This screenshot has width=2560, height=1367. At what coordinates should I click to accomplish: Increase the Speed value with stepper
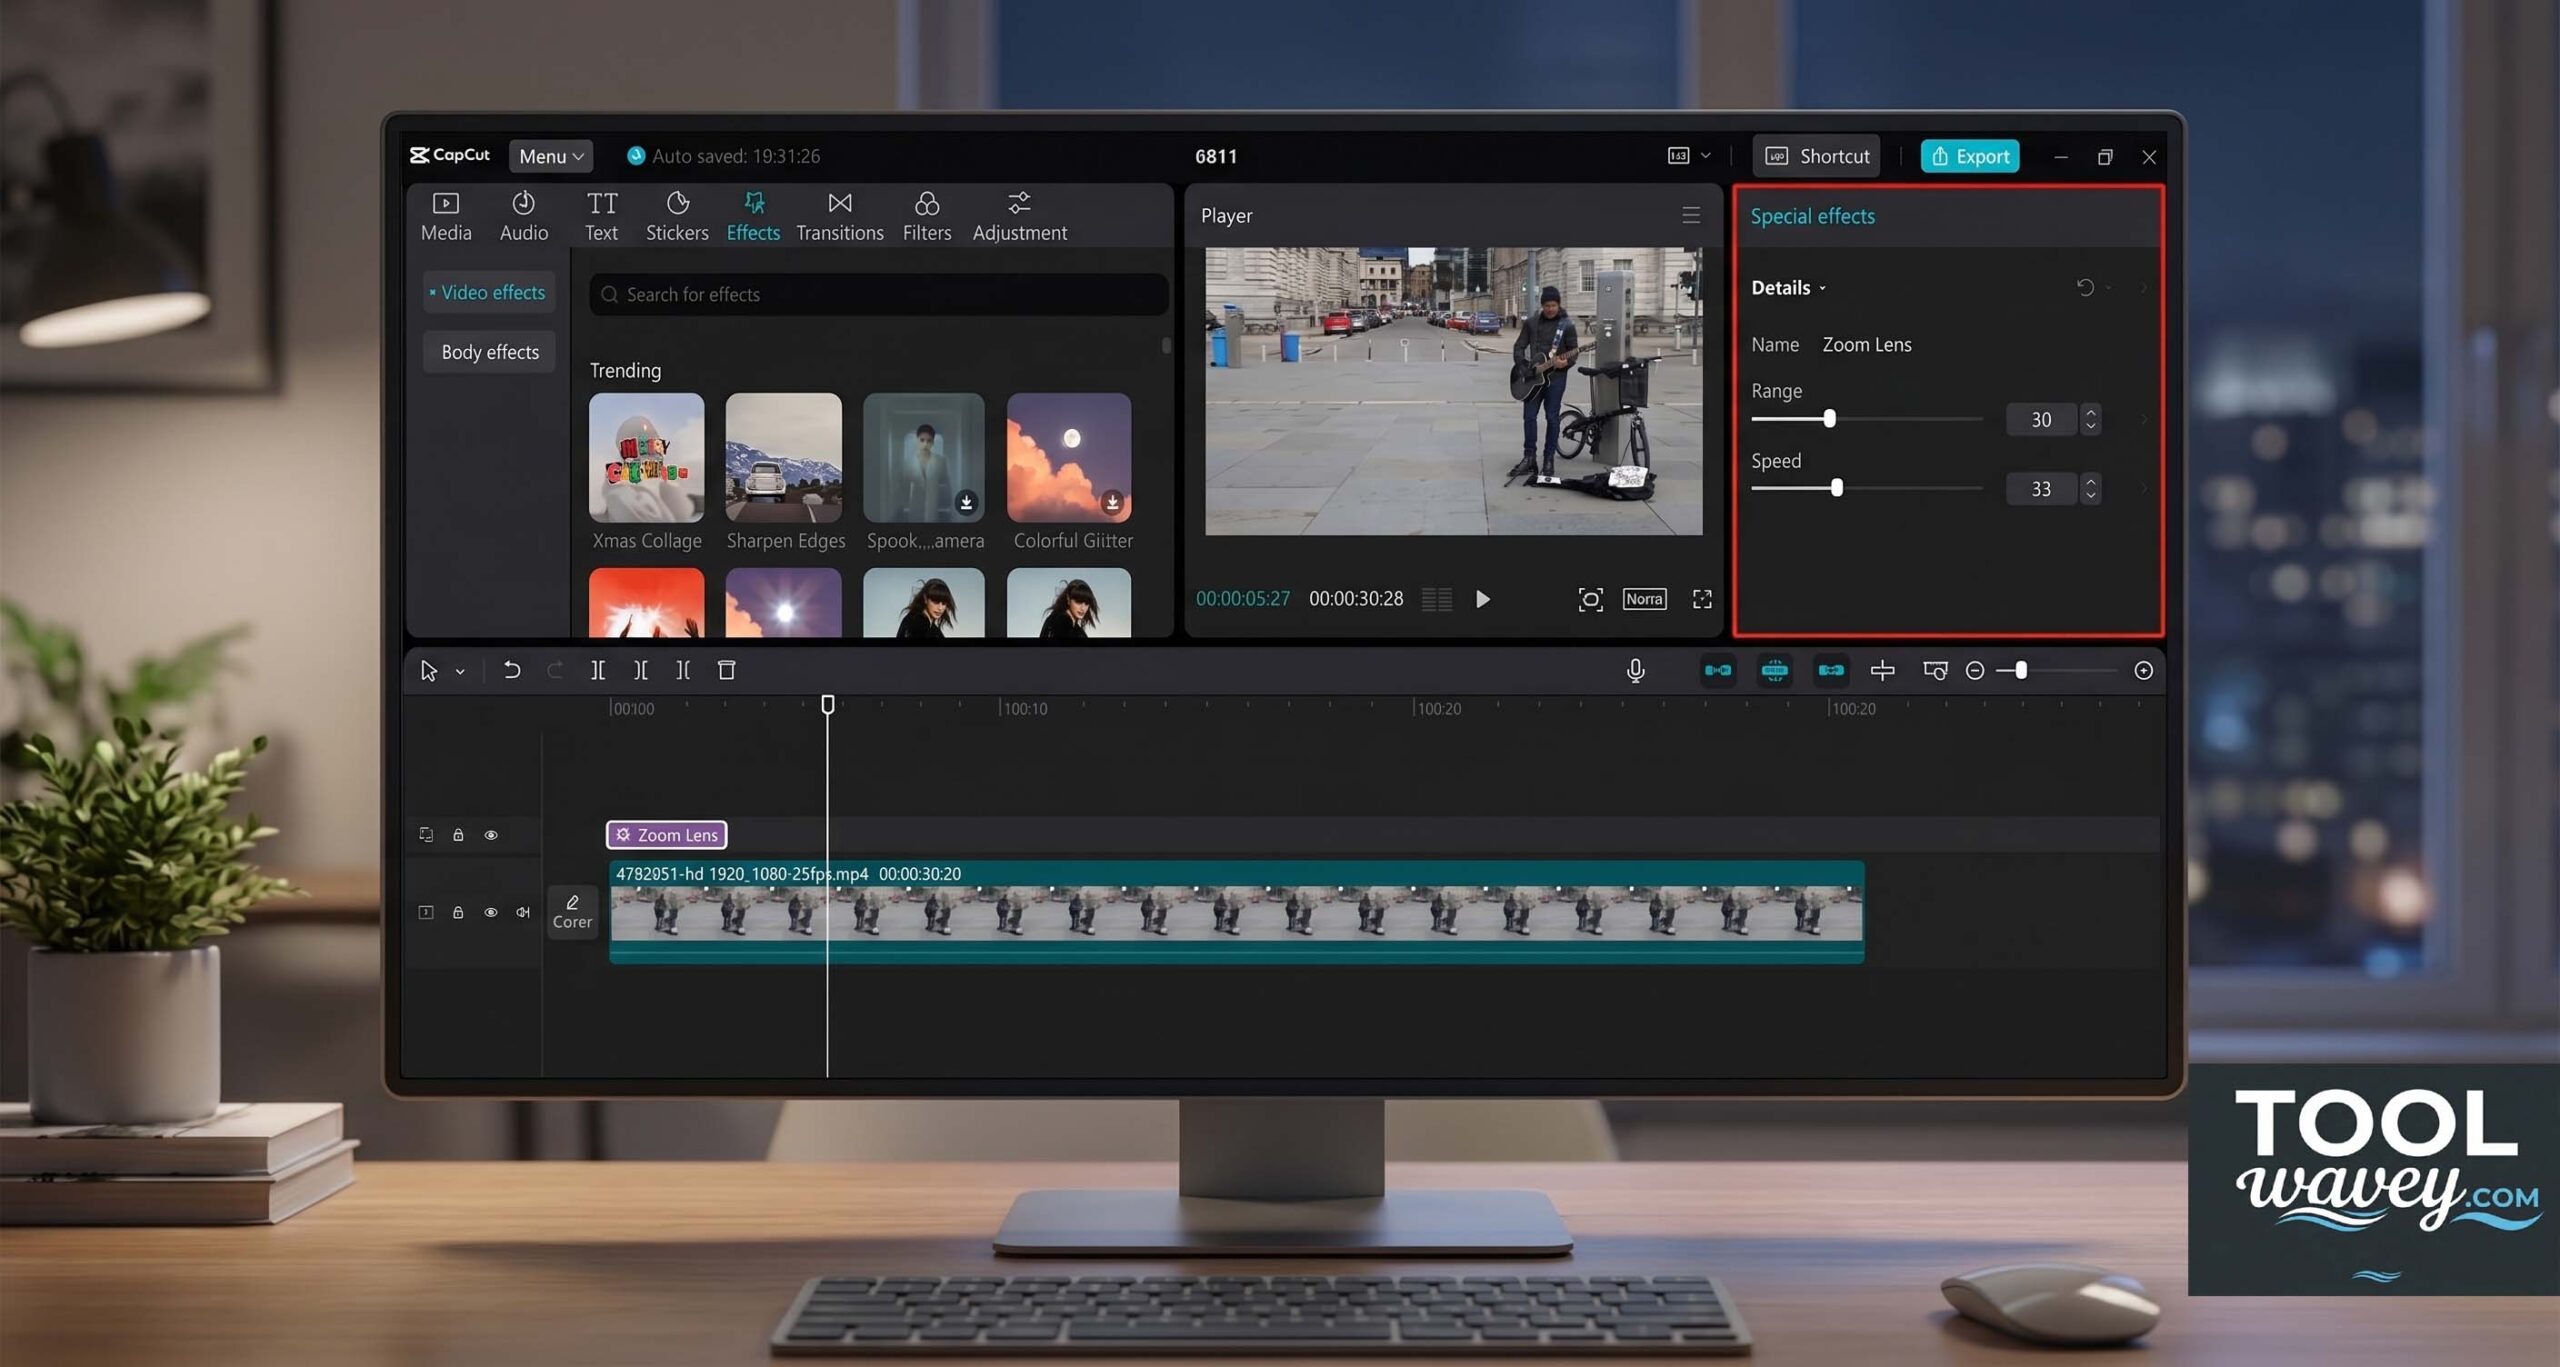click(2090, 481)
